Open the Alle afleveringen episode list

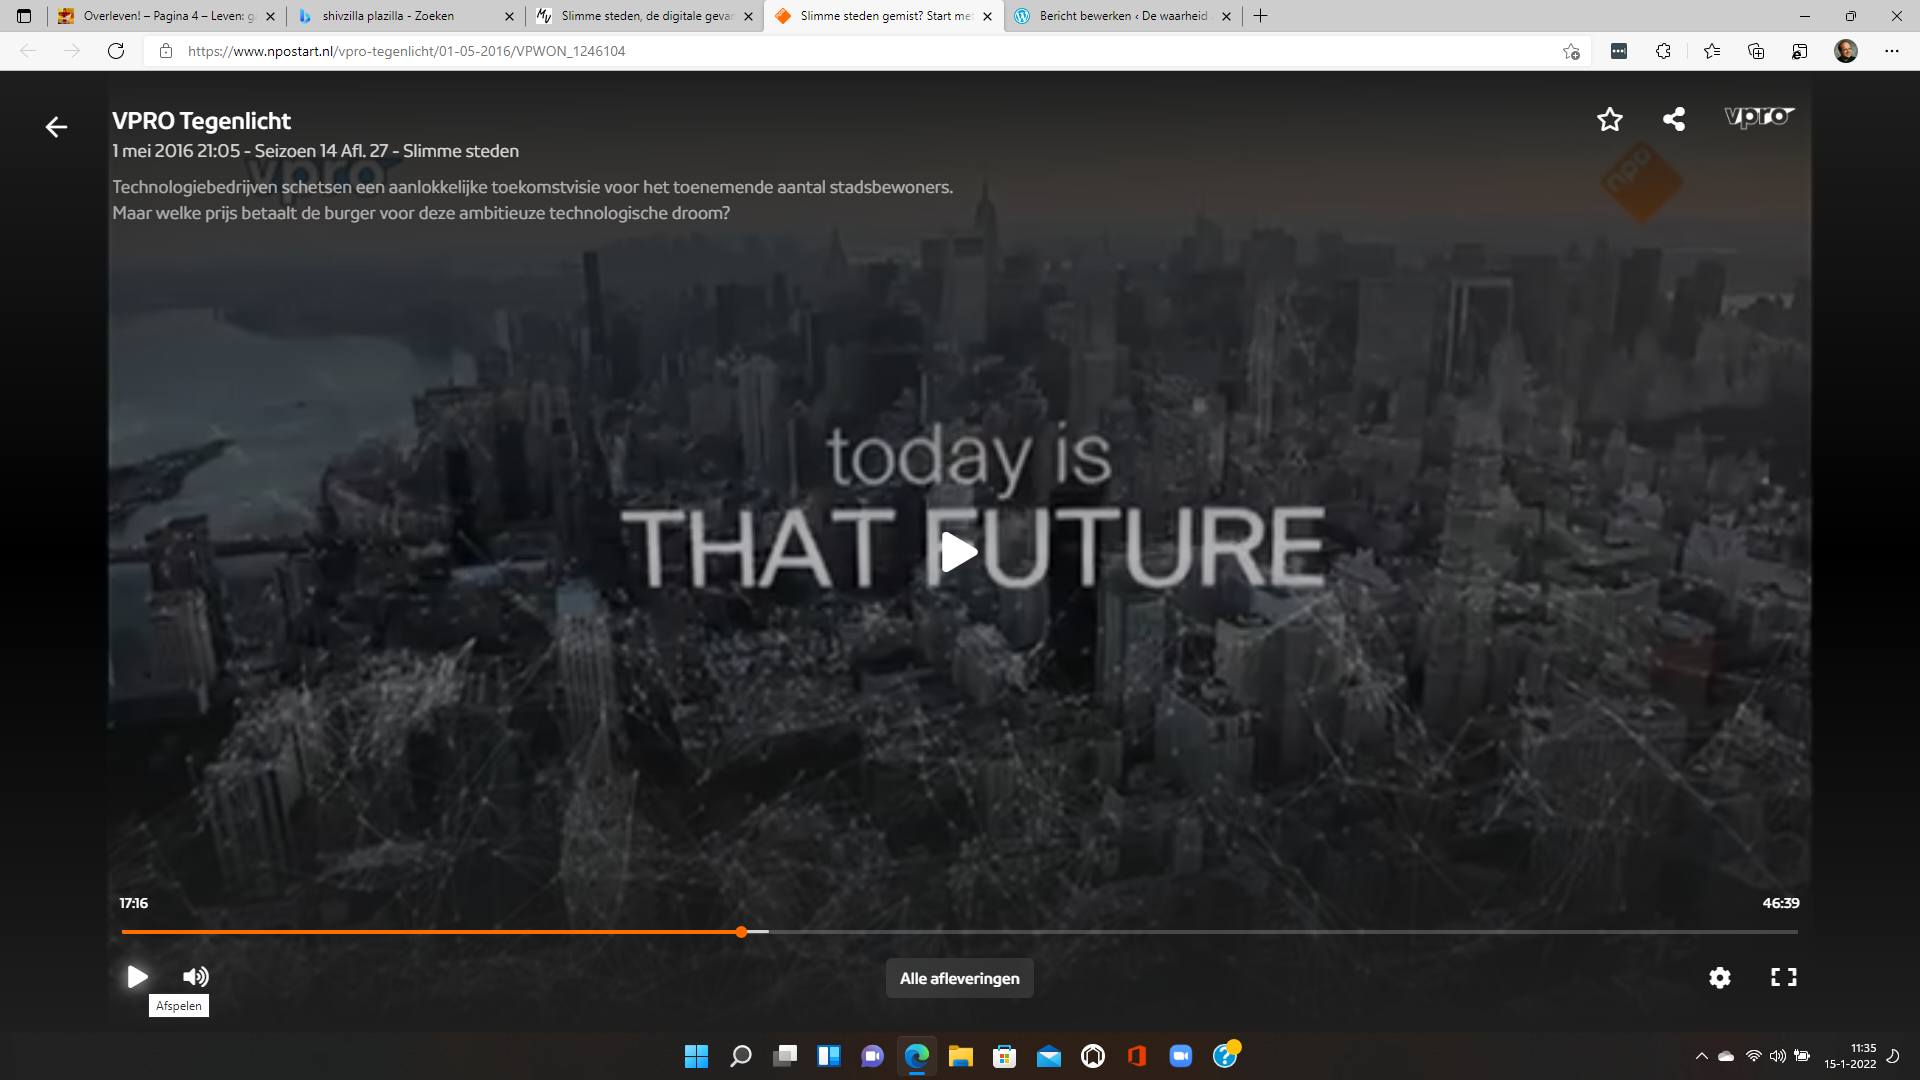959,978
